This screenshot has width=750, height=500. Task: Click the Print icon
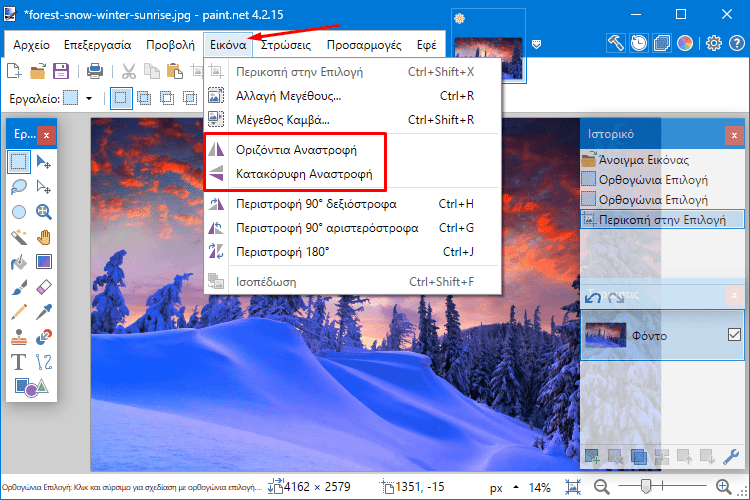[x=95, y=71]
